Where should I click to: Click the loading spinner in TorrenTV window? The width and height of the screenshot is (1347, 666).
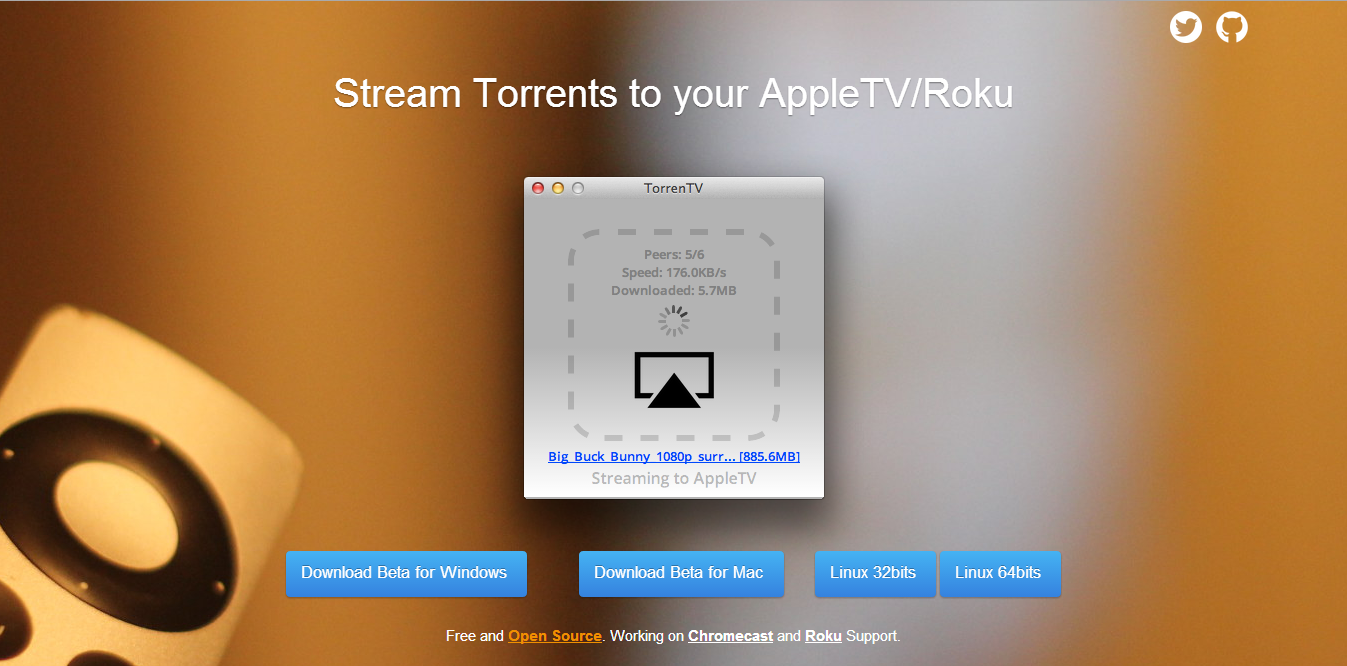674,321
